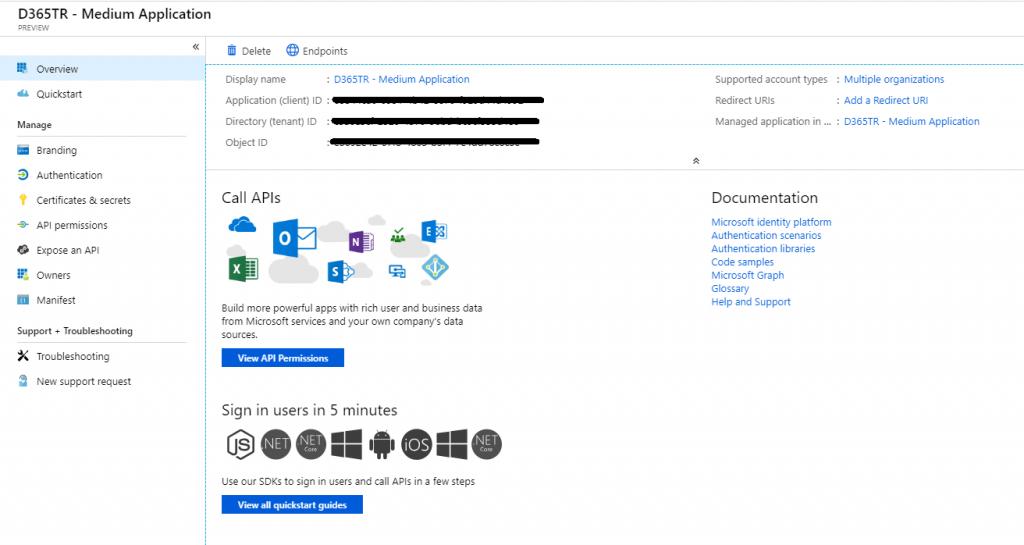The height and width of the screenshot is (545, 1024).
Task: Click the Exchange icon under Call APIs
Action: tap(434, 231)
